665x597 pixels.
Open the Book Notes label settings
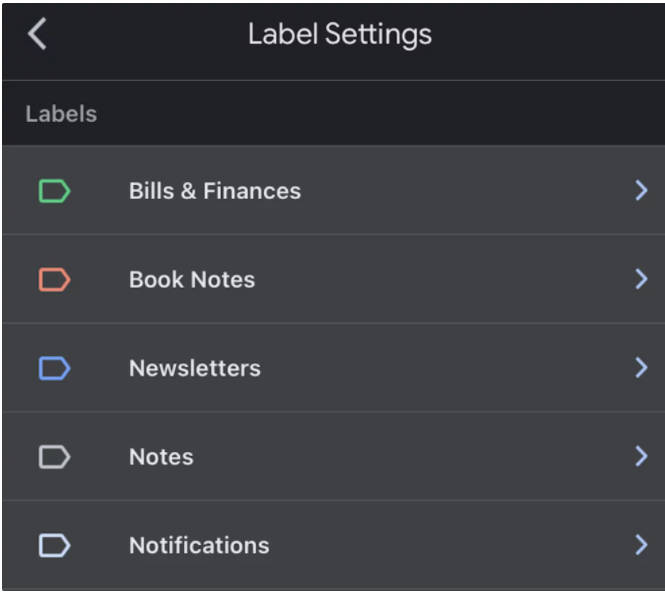(x=333, y=279)
